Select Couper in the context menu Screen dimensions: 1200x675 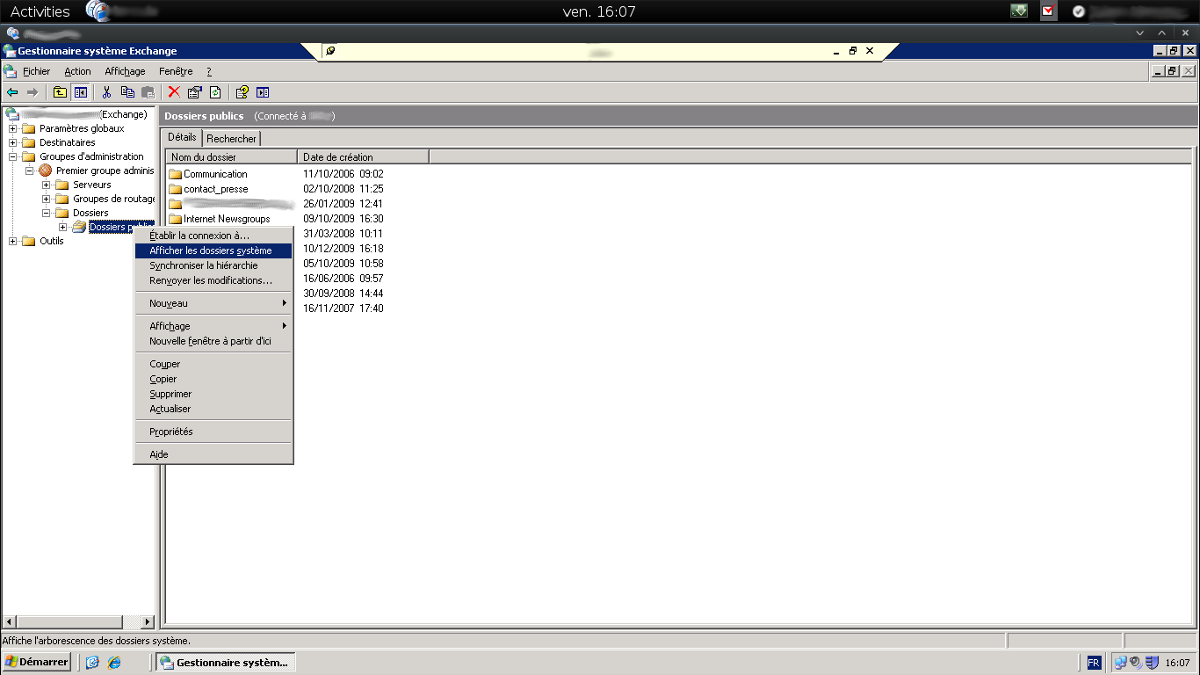pos(213,364)
